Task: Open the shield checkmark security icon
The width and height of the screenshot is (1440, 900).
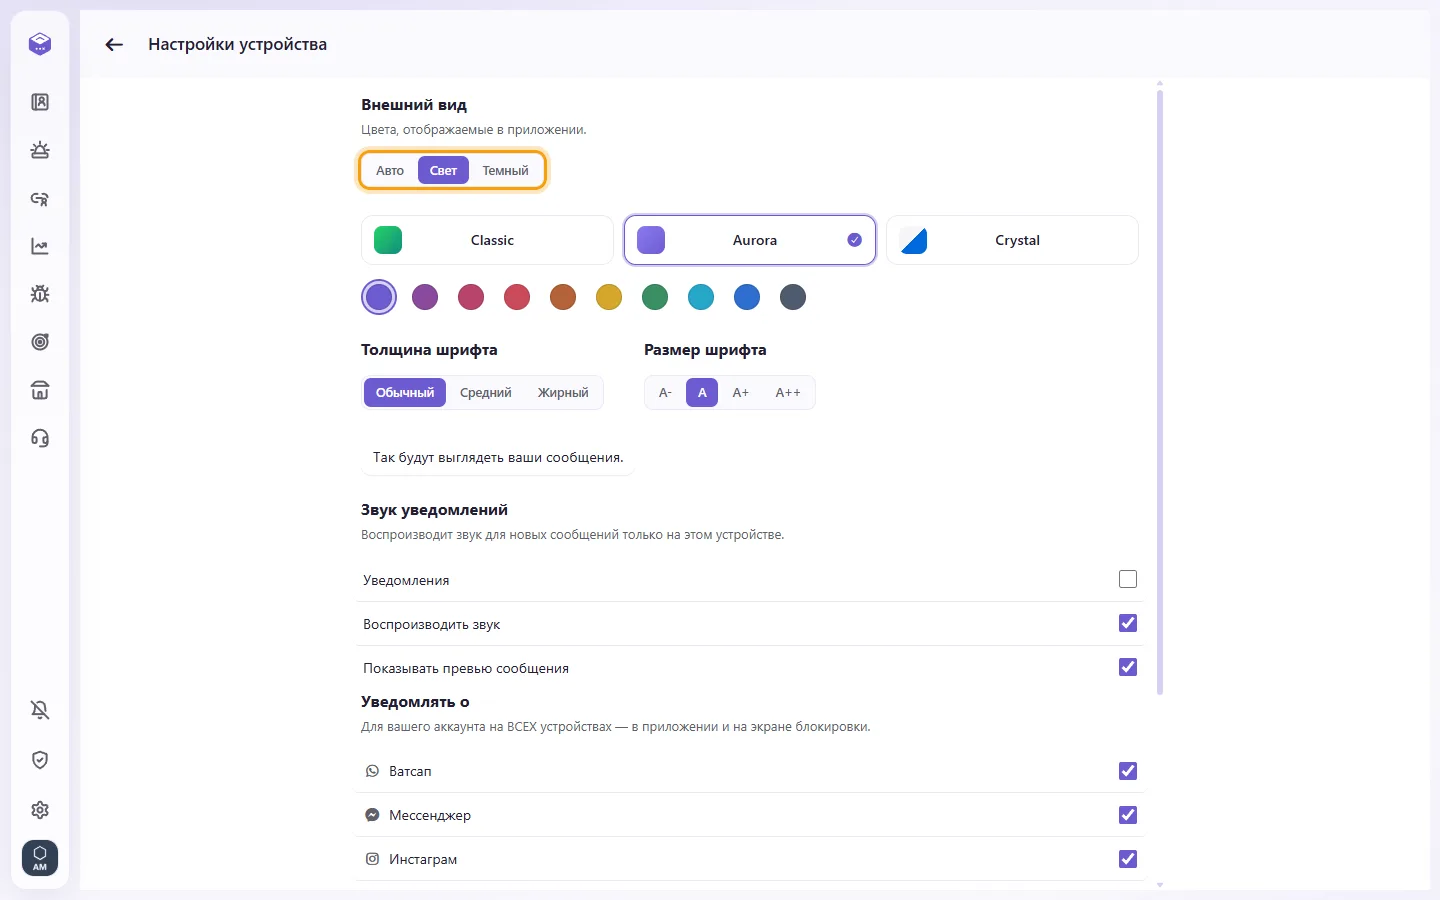Action: point(40,760)
